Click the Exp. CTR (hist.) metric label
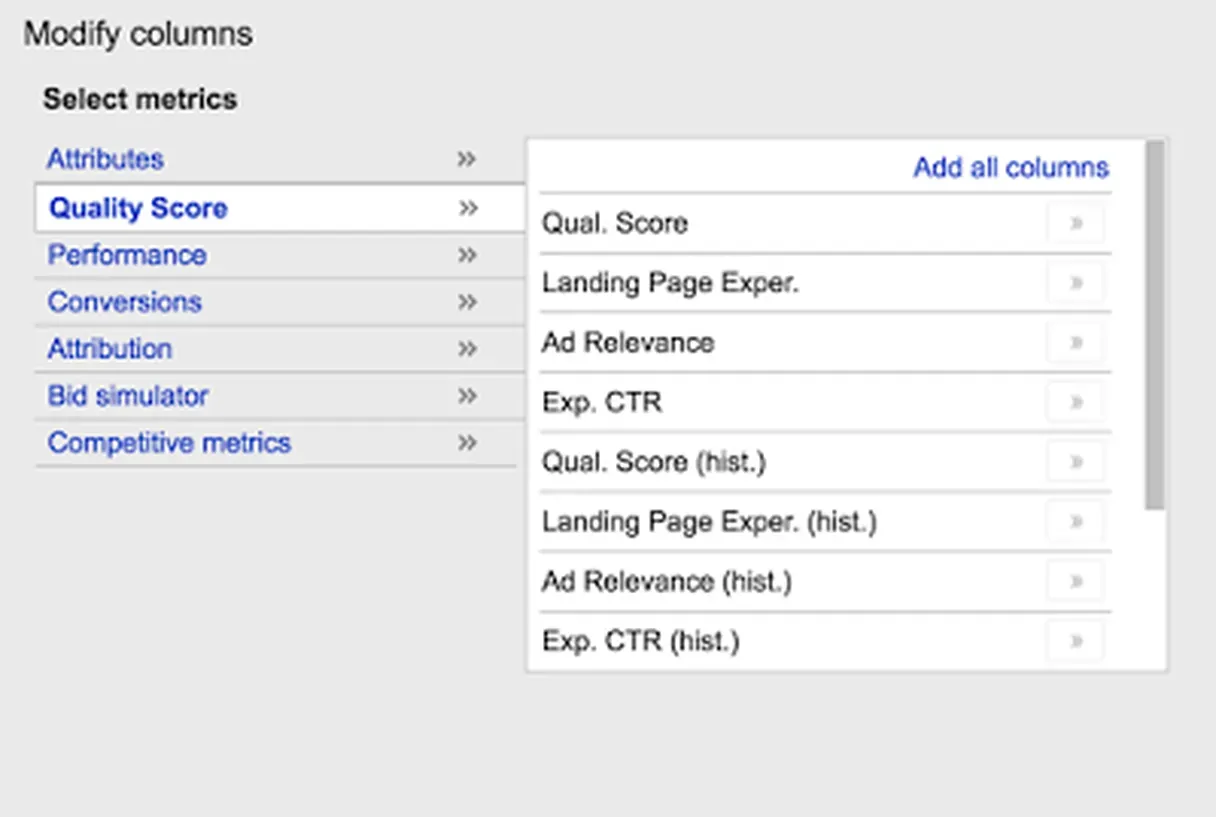This screenshot has height=817, width=1216. coord(641,641)
